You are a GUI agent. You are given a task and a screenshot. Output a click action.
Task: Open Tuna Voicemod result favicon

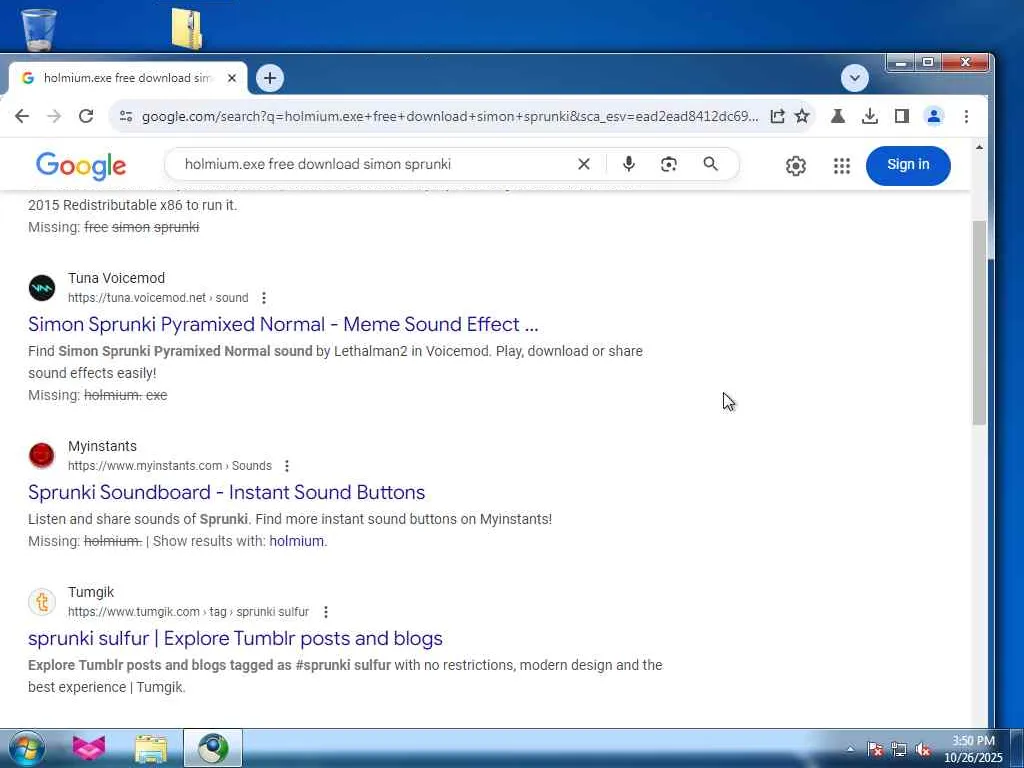(x=42, y=288)
